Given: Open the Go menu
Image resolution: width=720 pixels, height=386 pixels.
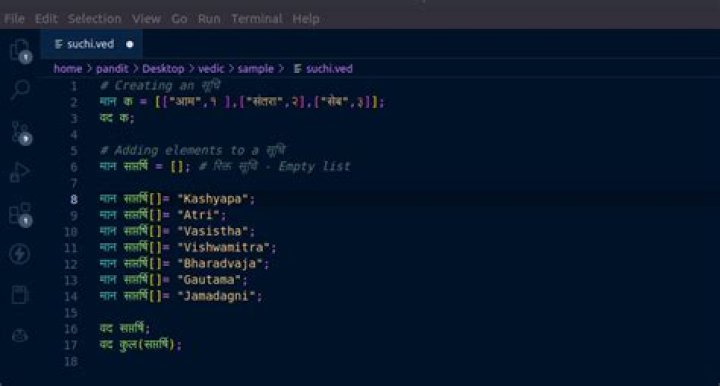Looking at the screenshot, I should coord(179,19).
